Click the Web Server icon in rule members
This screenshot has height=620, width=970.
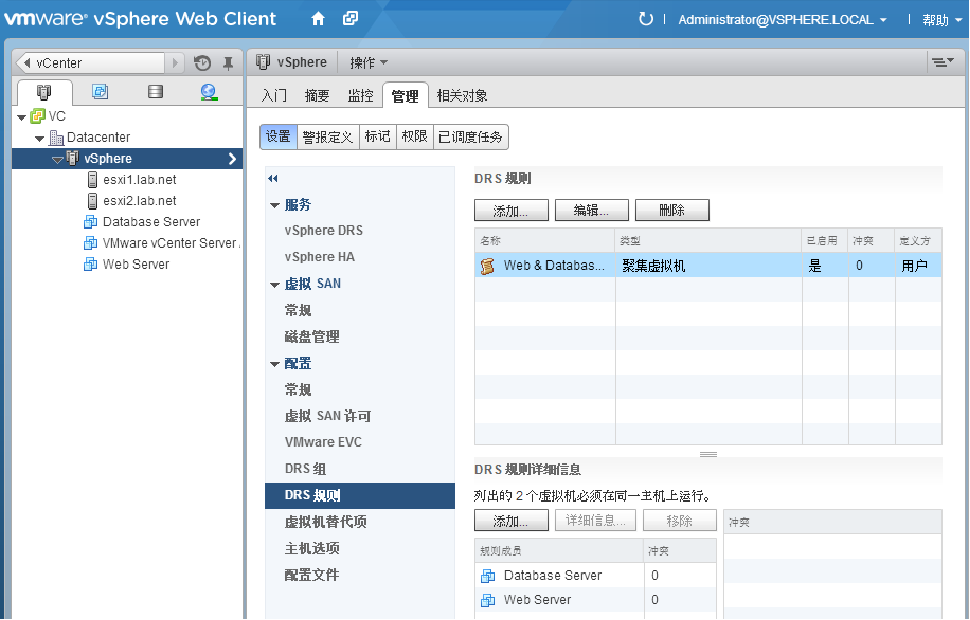(x=488, y=600)
